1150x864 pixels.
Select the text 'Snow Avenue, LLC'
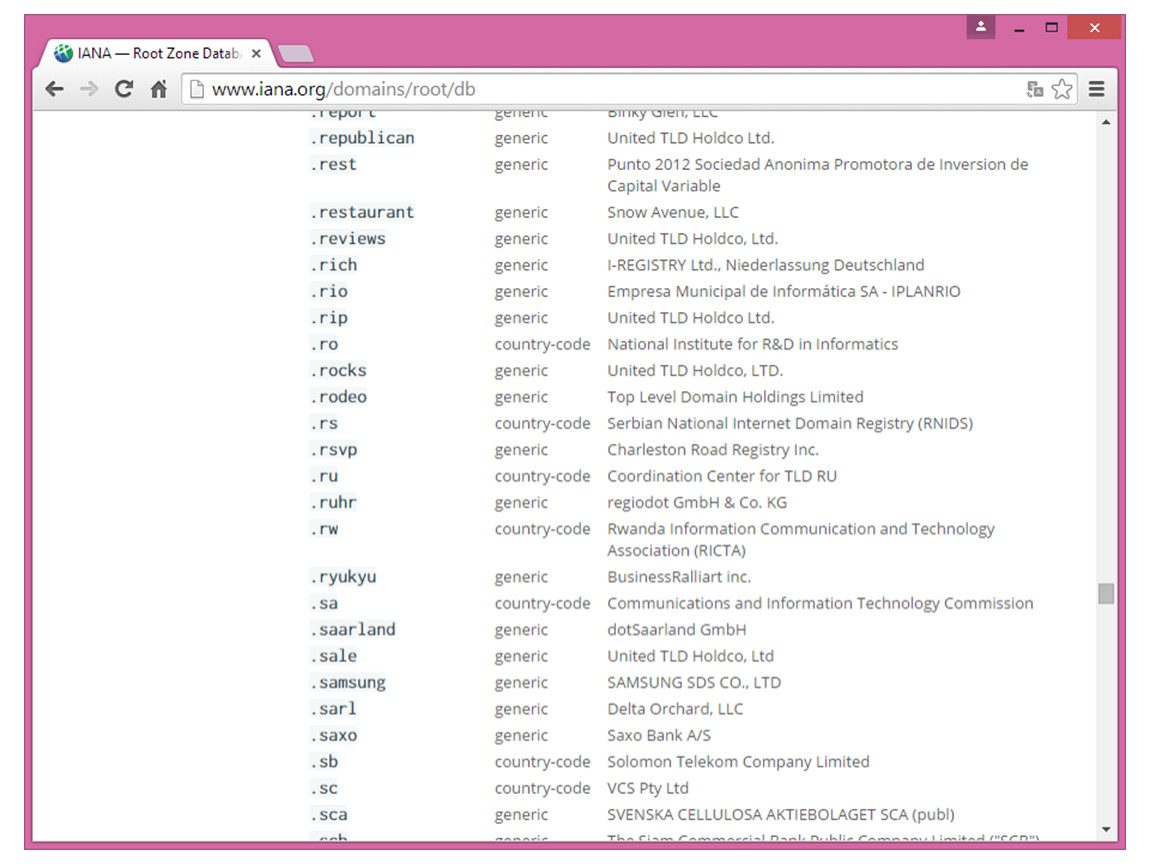[x=673, y=212]
